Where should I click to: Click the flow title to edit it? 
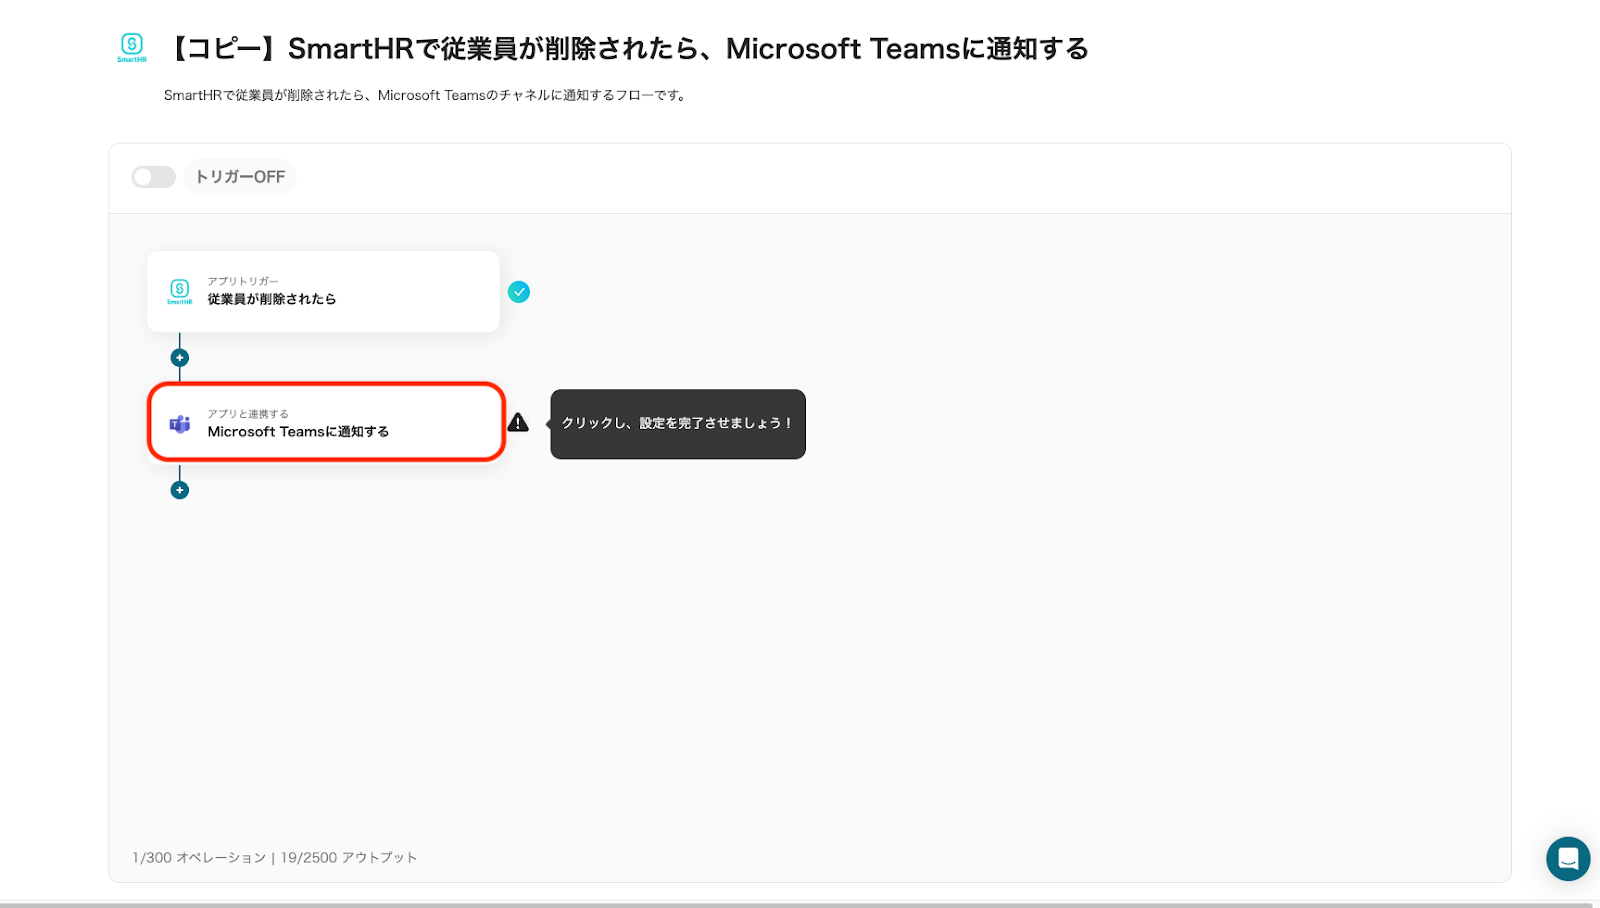(628, 49)
